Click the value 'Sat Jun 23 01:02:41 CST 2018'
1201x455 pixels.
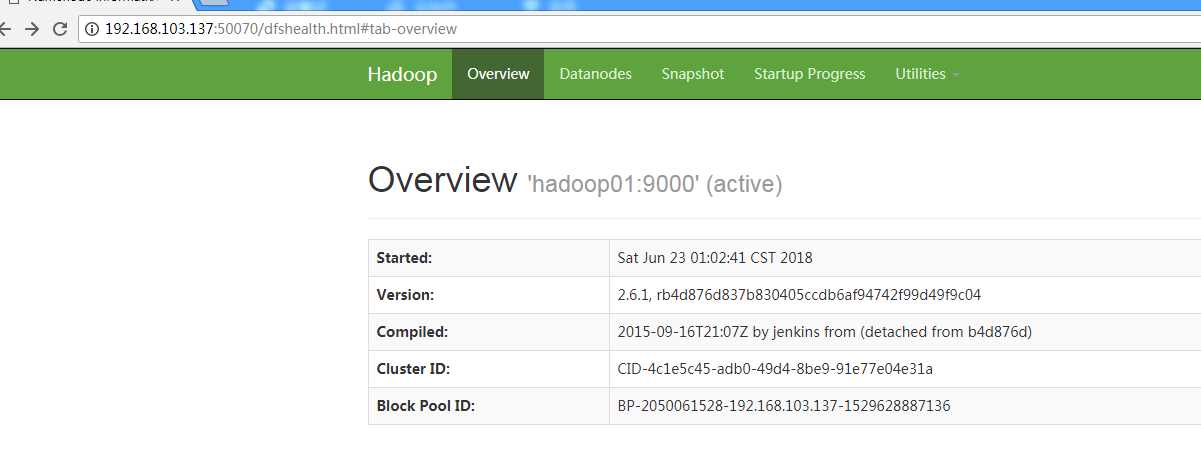(715, 258)
